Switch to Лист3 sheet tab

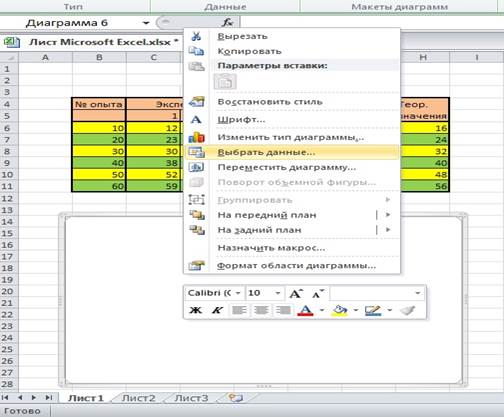[x=191, y=398]
